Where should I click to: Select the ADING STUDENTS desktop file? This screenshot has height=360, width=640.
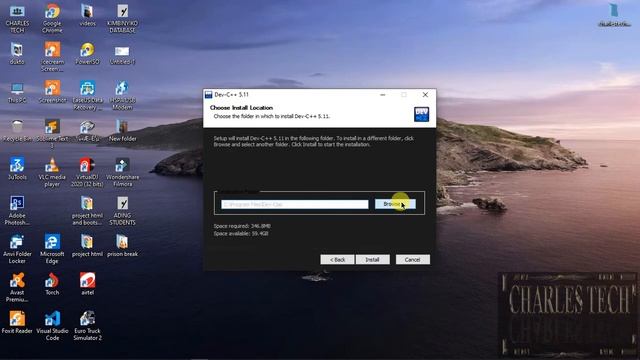tap(122, 211)
